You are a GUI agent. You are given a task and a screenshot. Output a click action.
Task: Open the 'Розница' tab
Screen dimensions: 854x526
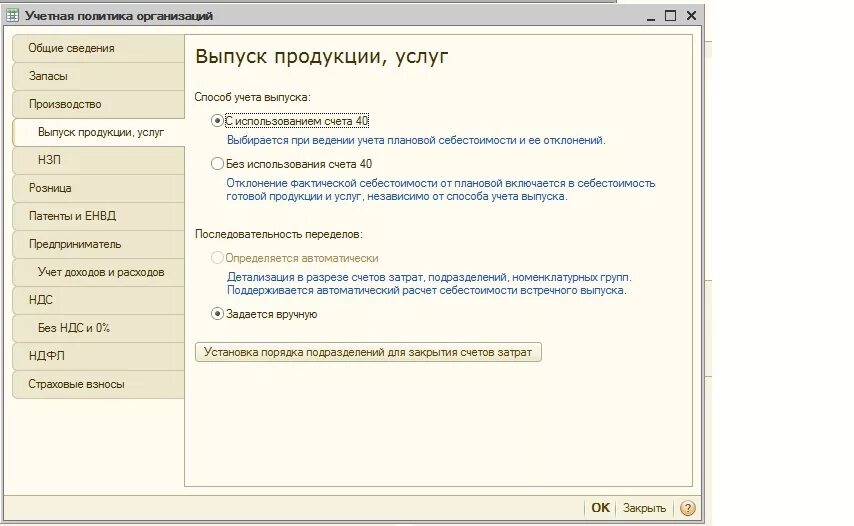tap(99, 188)
